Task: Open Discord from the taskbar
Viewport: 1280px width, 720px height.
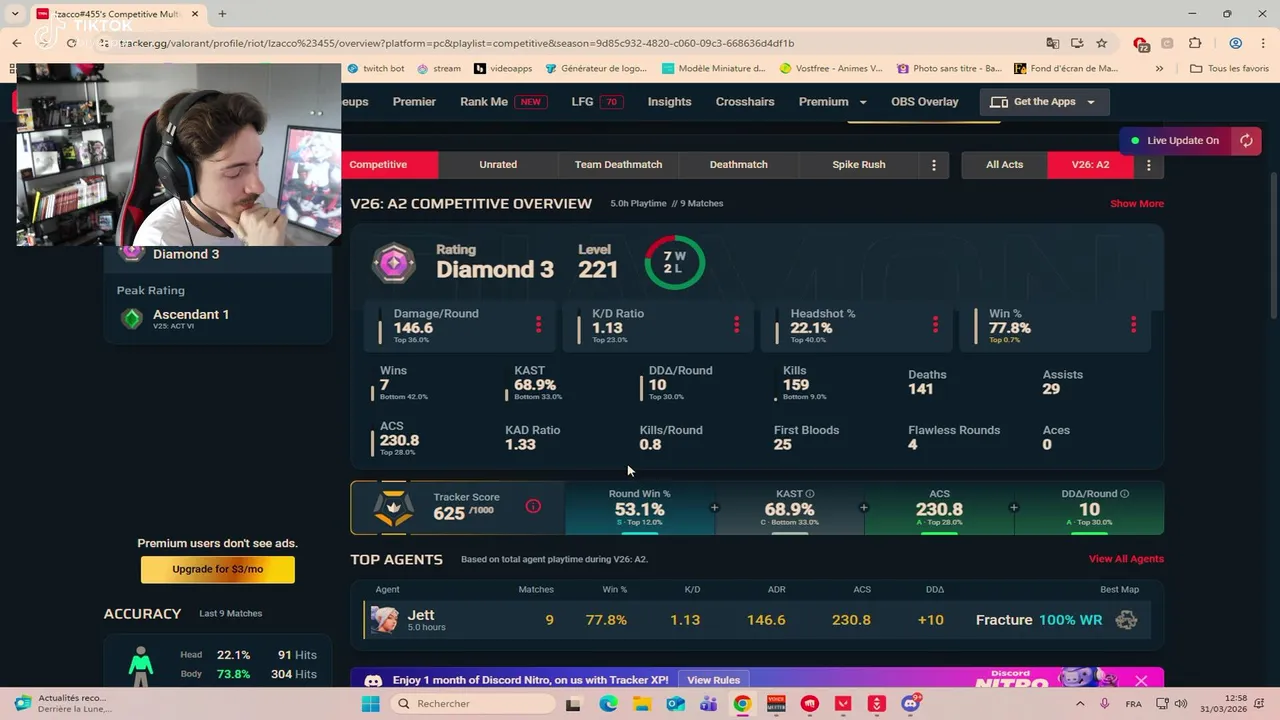Action: click(910, 704)
